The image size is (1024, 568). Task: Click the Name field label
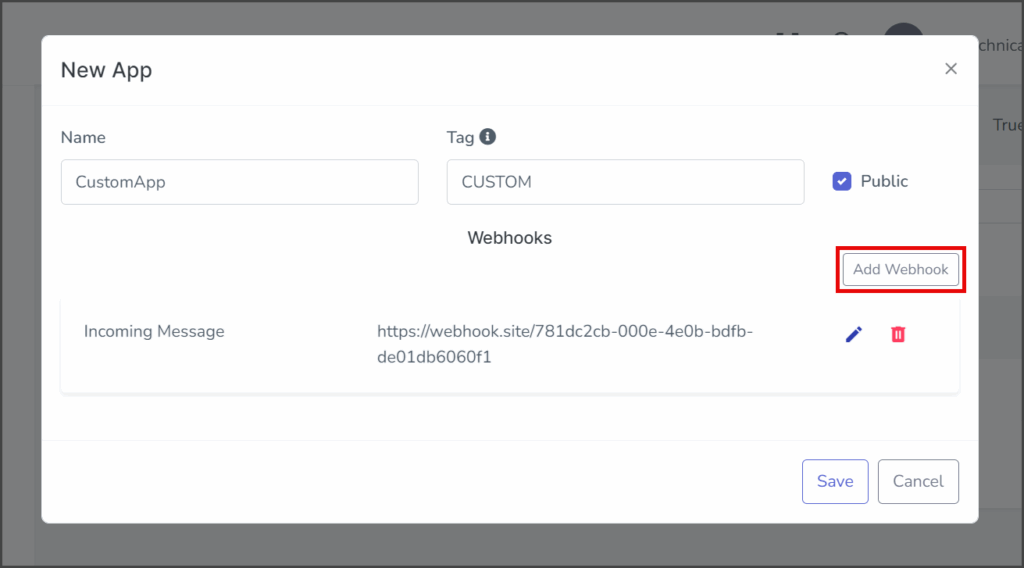[83, 137]
